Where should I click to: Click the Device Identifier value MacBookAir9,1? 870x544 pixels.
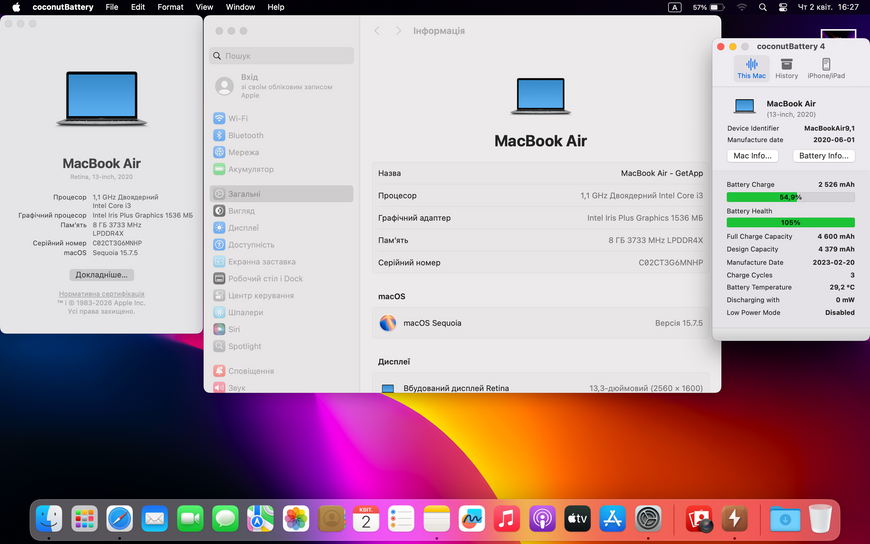click(x=829, y=128)
